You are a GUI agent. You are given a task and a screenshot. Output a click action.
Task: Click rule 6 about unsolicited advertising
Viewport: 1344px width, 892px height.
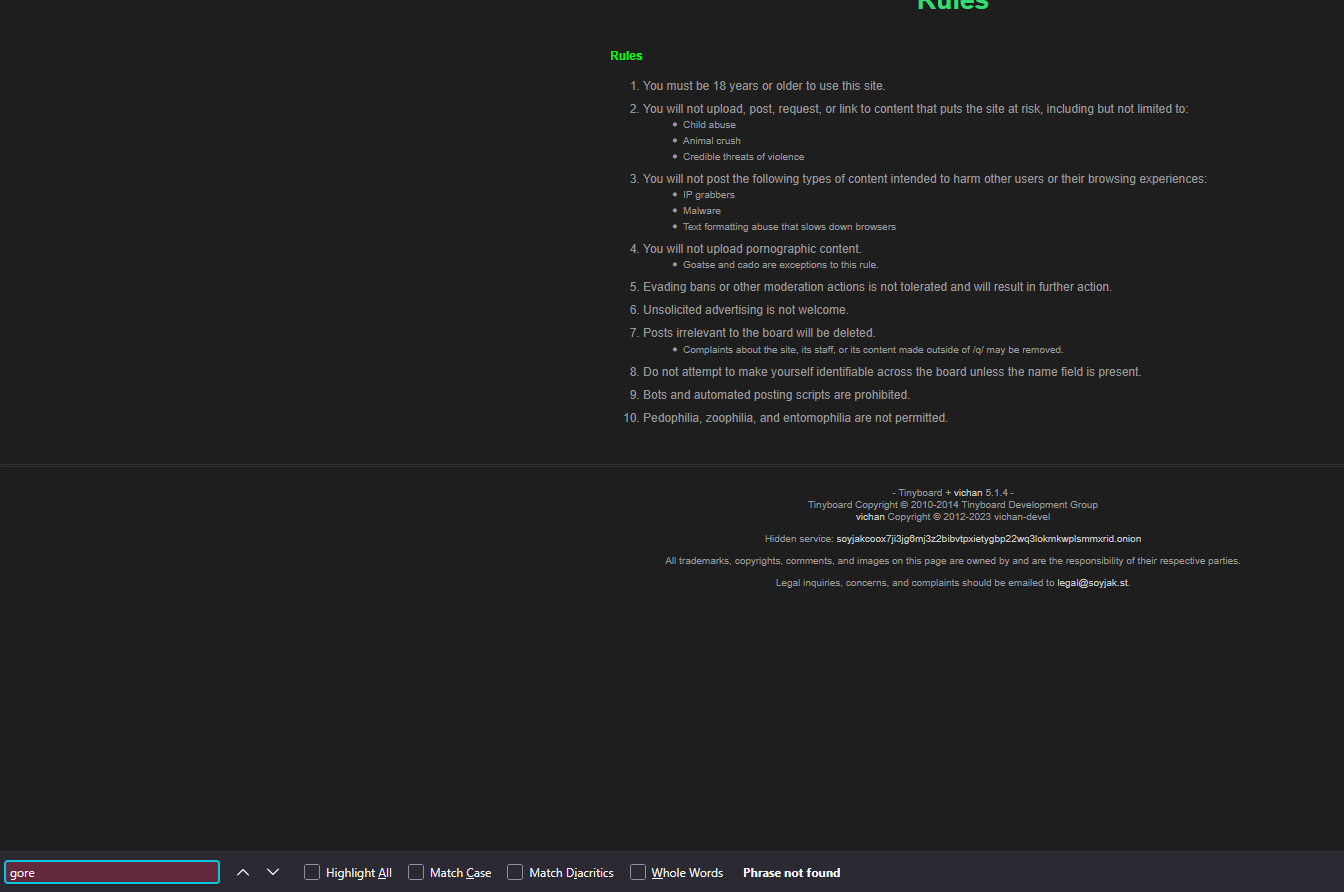point(745,310)
